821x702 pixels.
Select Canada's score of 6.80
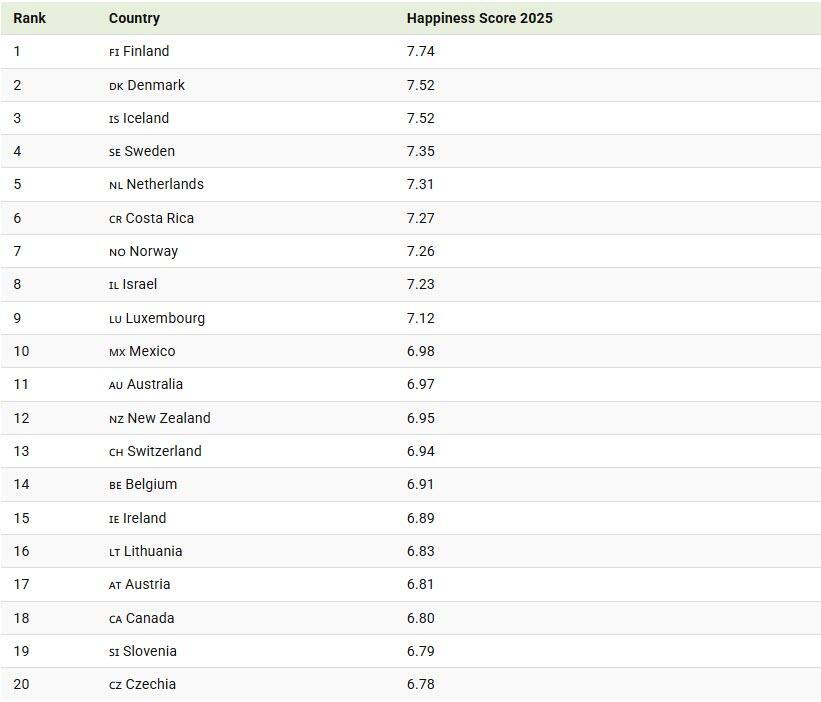421,618
